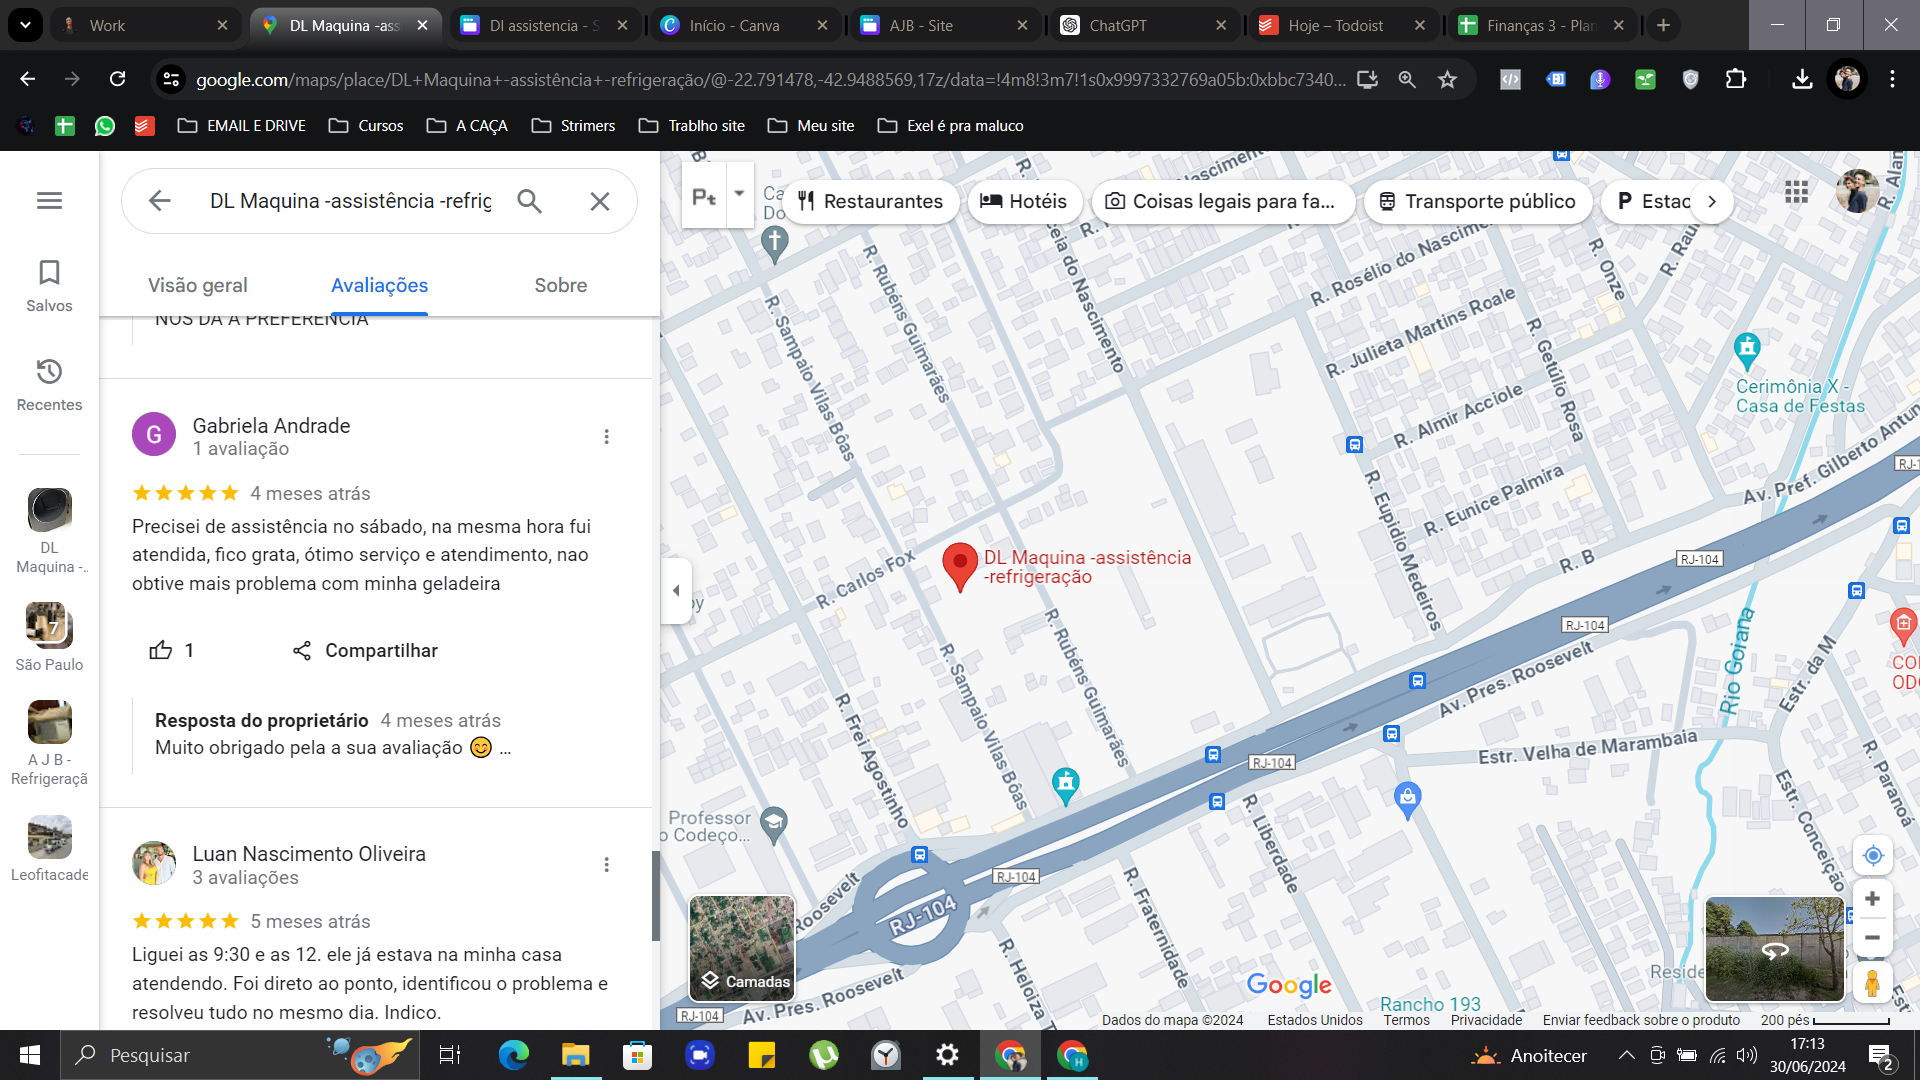Open Gabriela Andrade's reviewer profile
Image resolution: width=1920 pixels, height=1080 pixels.
[271, 426]
